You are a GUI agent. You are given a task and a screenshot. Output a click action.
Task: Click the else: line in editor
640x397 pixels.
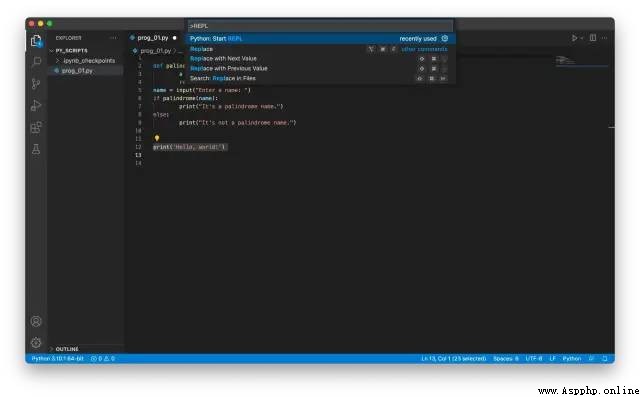coord(161,115)
